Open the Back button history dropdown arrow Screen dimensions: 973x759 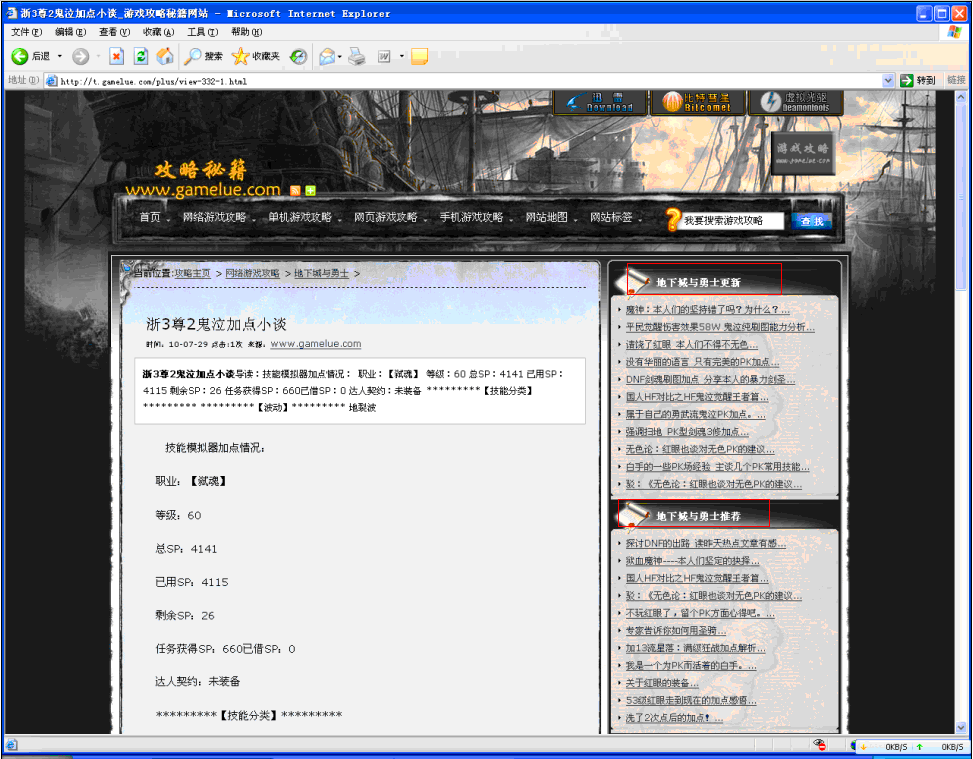(60, 56)
